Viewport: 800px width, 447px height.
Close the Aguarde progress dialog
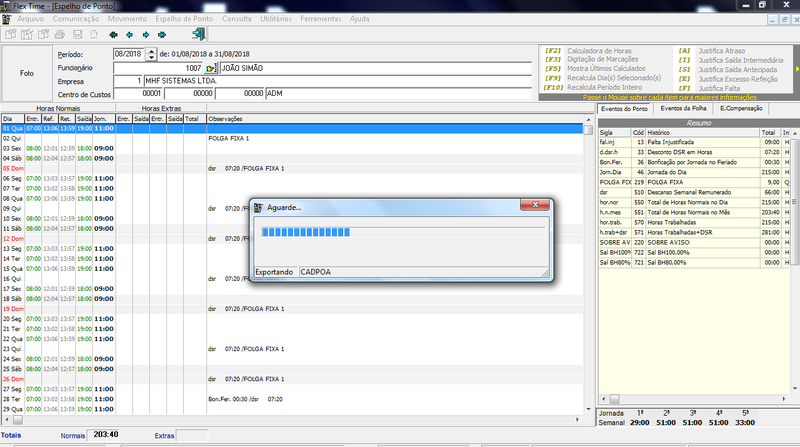pos(535,205)
